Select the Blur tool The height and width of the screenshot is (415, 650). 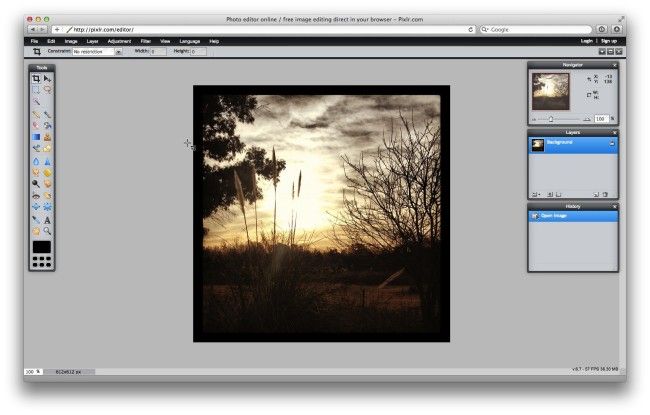click(x=36, y=161)
